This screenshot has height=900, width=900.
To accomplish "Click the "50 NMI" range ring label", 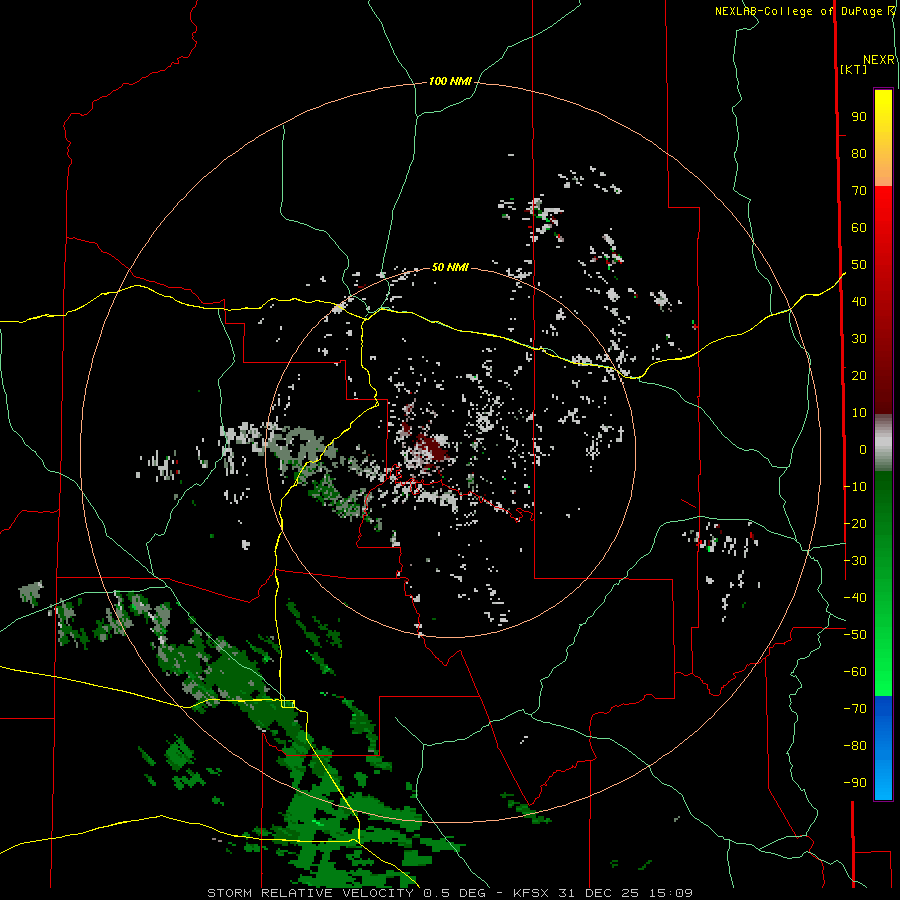I will (x=450, y=267).
